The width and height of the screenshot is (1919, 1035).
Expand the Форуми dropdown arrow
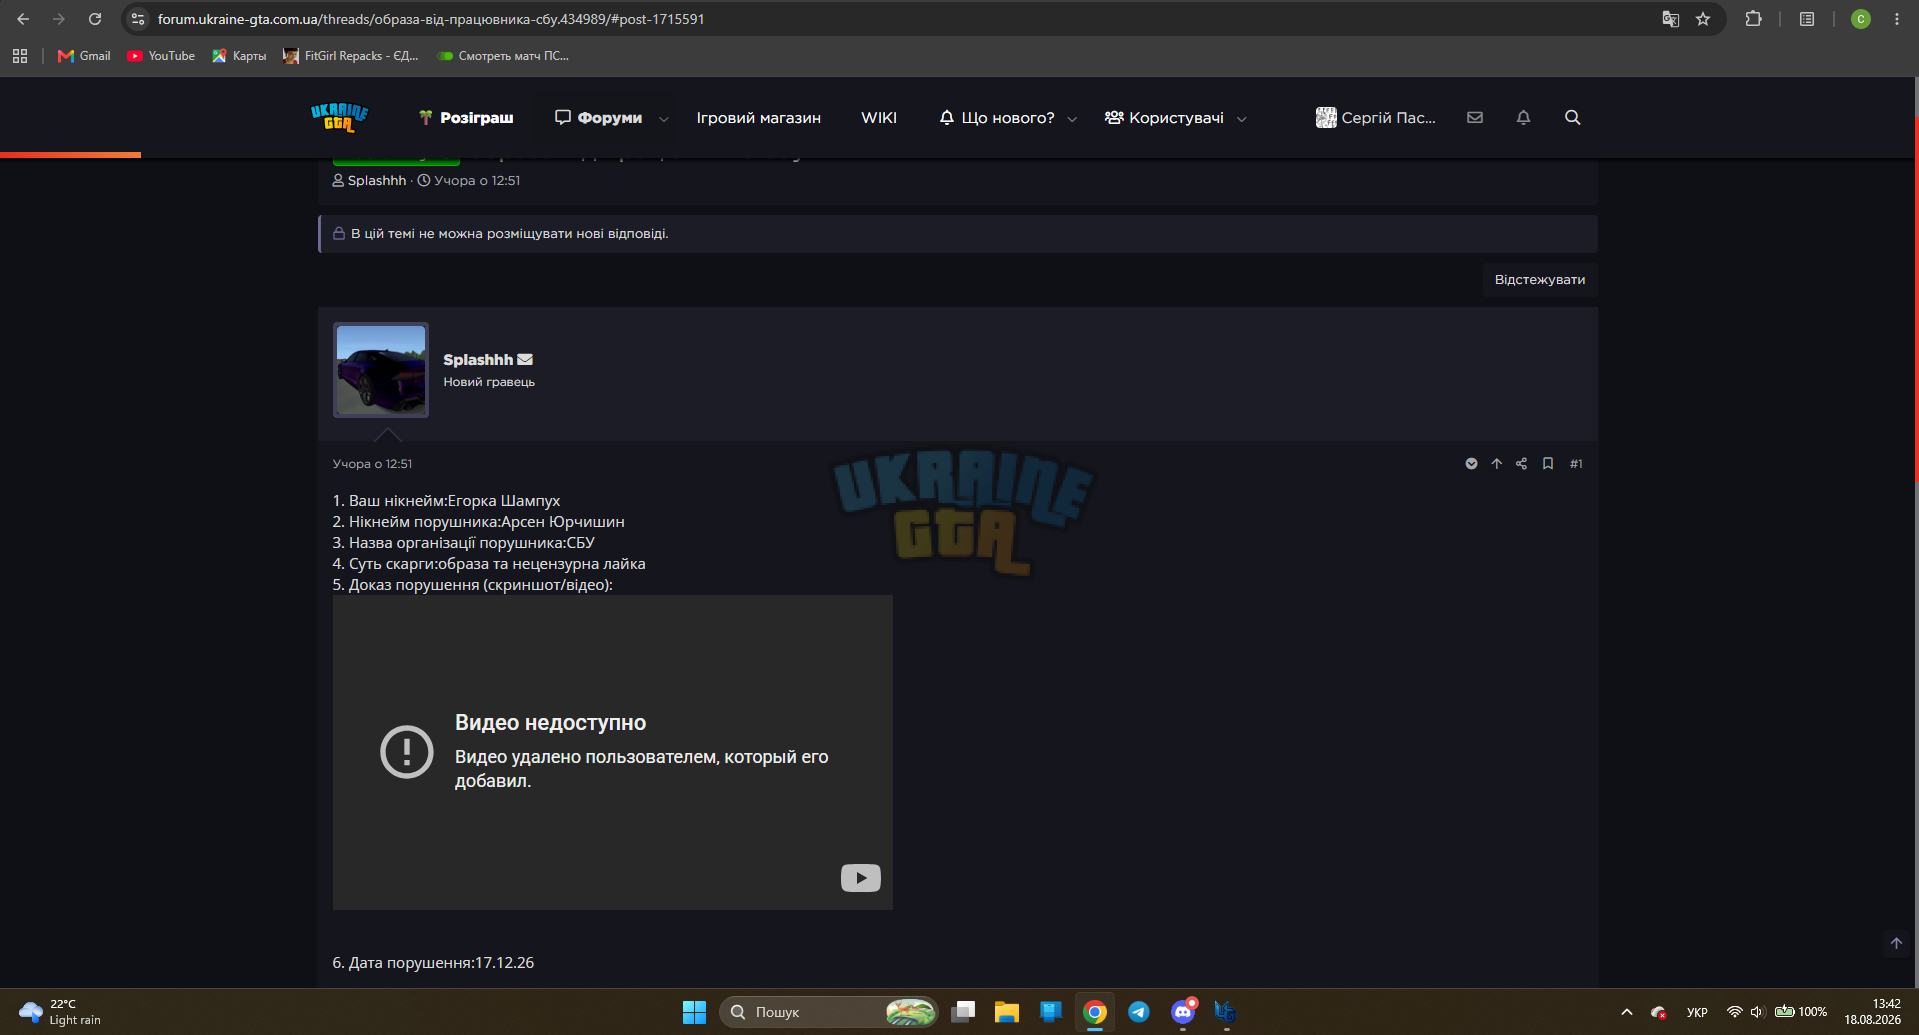(663, 119)
